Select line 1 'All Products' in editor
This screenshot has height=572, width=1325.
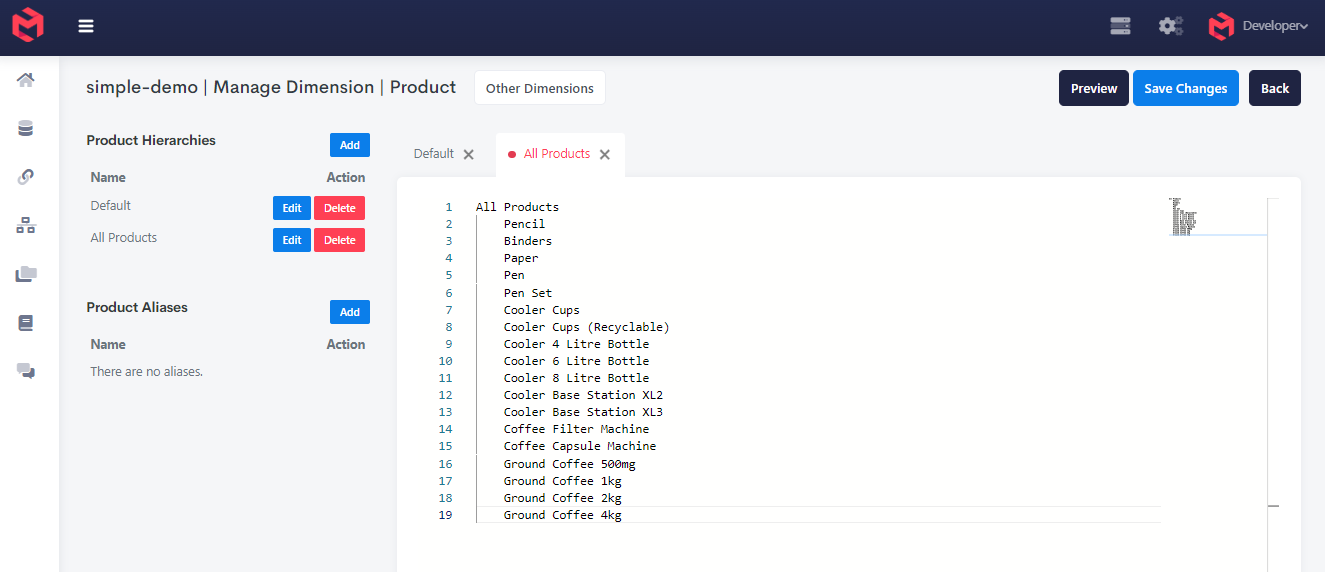517,207
